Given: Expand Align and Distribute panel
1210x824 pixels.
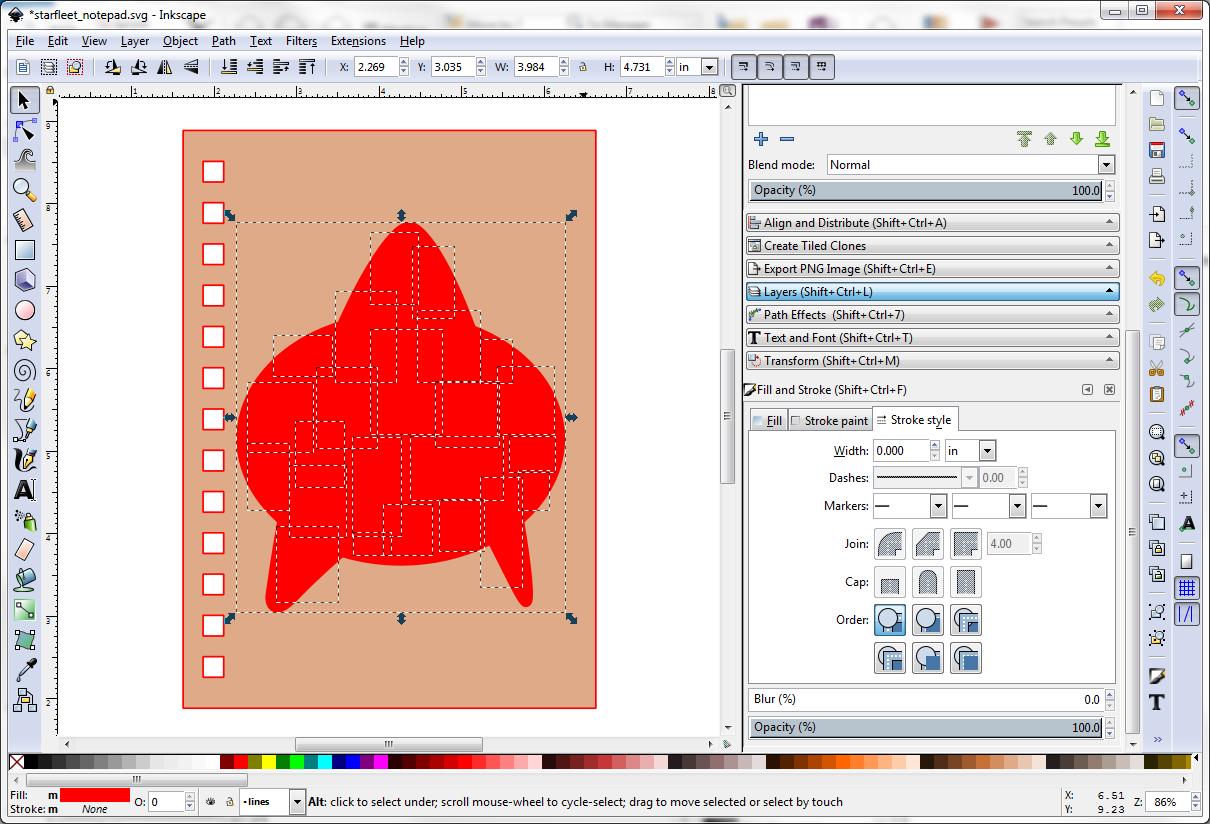Looking at the screenshot, I should point(933,223).
